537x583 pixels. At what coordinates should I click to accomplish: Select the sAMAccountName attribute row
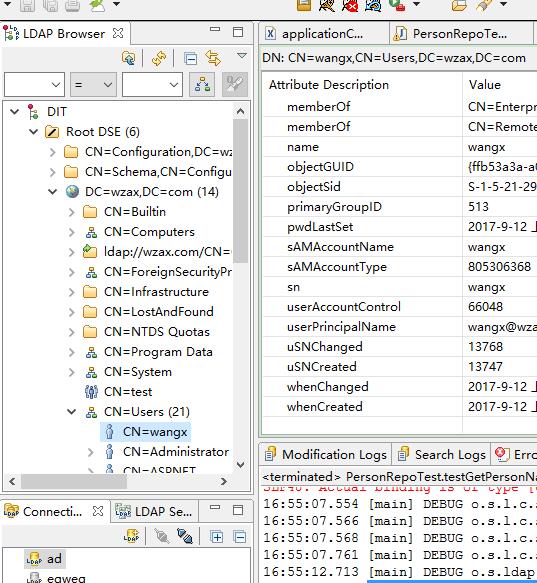click(399, 247)
